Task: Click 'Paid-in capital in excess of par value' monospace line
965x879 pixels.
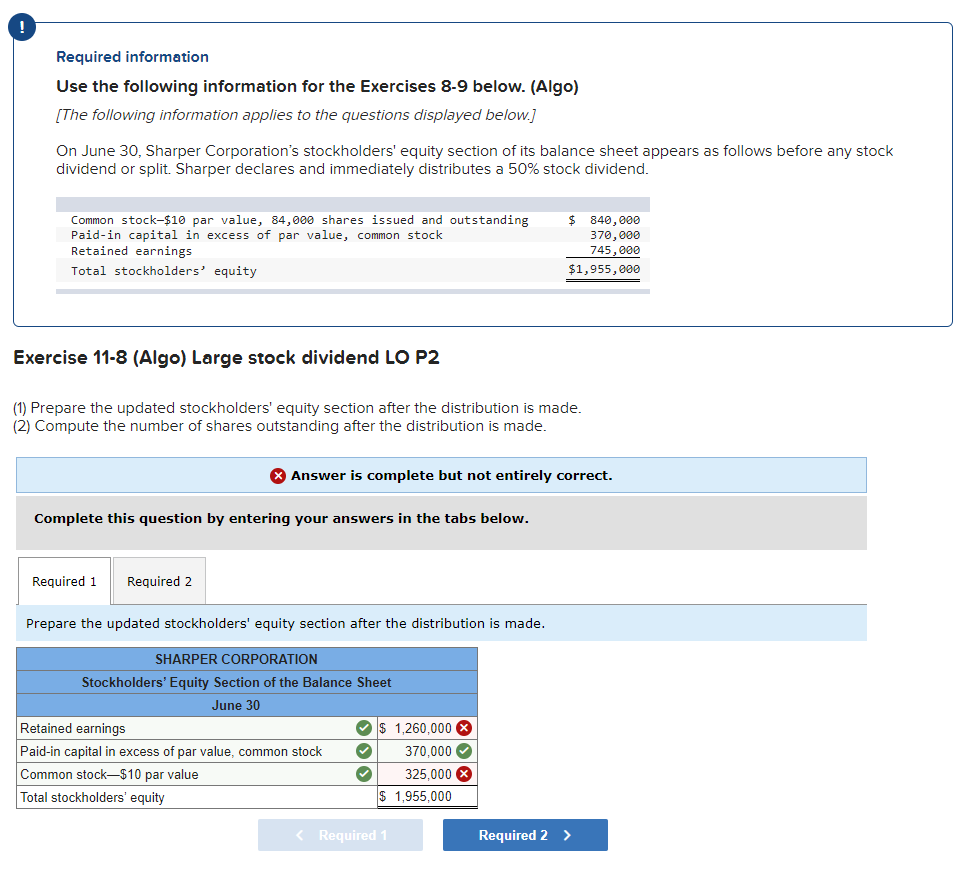Action: point(257,235)
